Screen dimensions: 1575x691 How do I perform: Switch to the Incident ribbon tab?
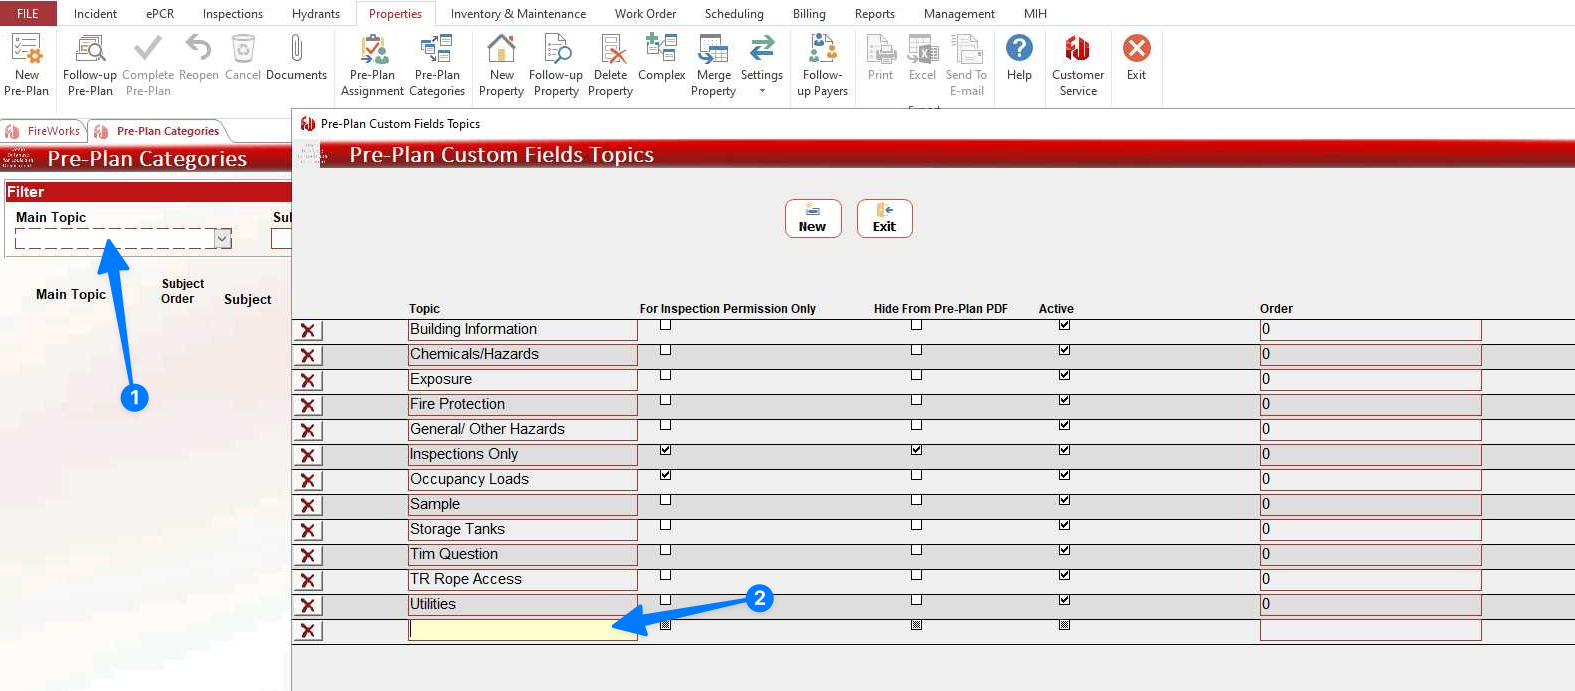tap(95, 14)
